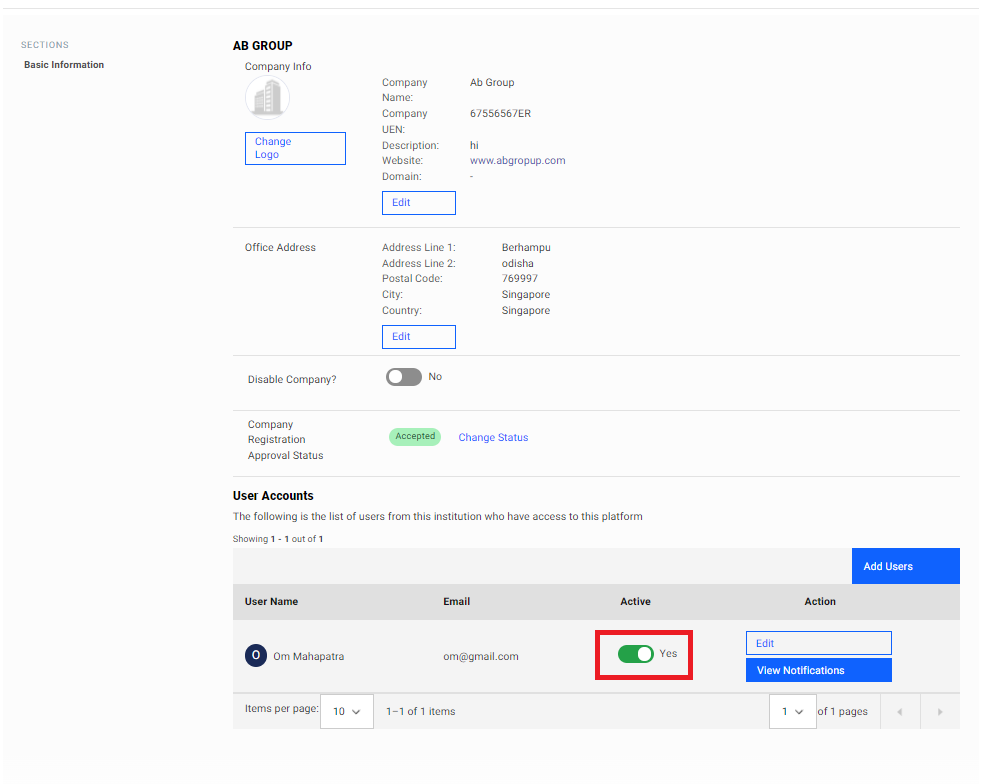The width and height of the screenshot is (1008, 784).
Task: Toggle the Disable Company switch
Action: (x=404, y=376)
